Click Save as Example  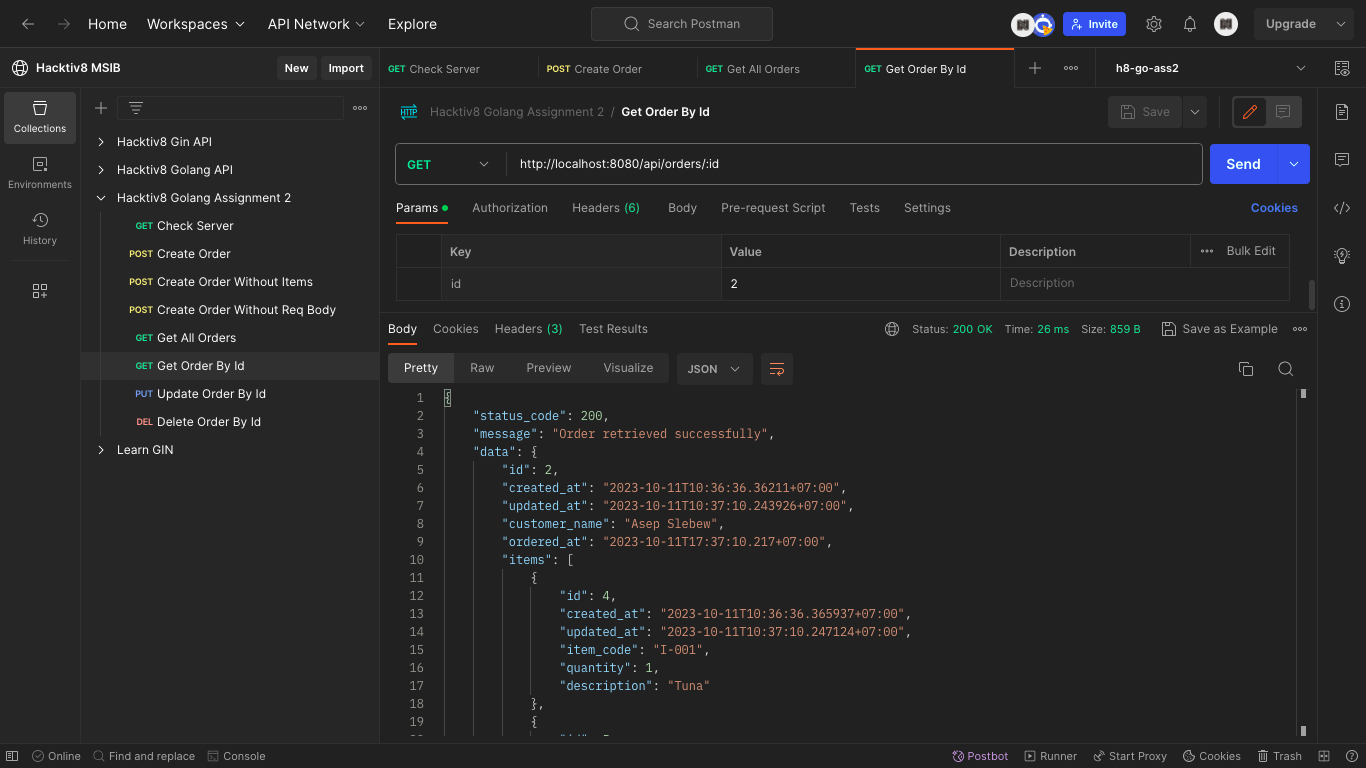1220,329
